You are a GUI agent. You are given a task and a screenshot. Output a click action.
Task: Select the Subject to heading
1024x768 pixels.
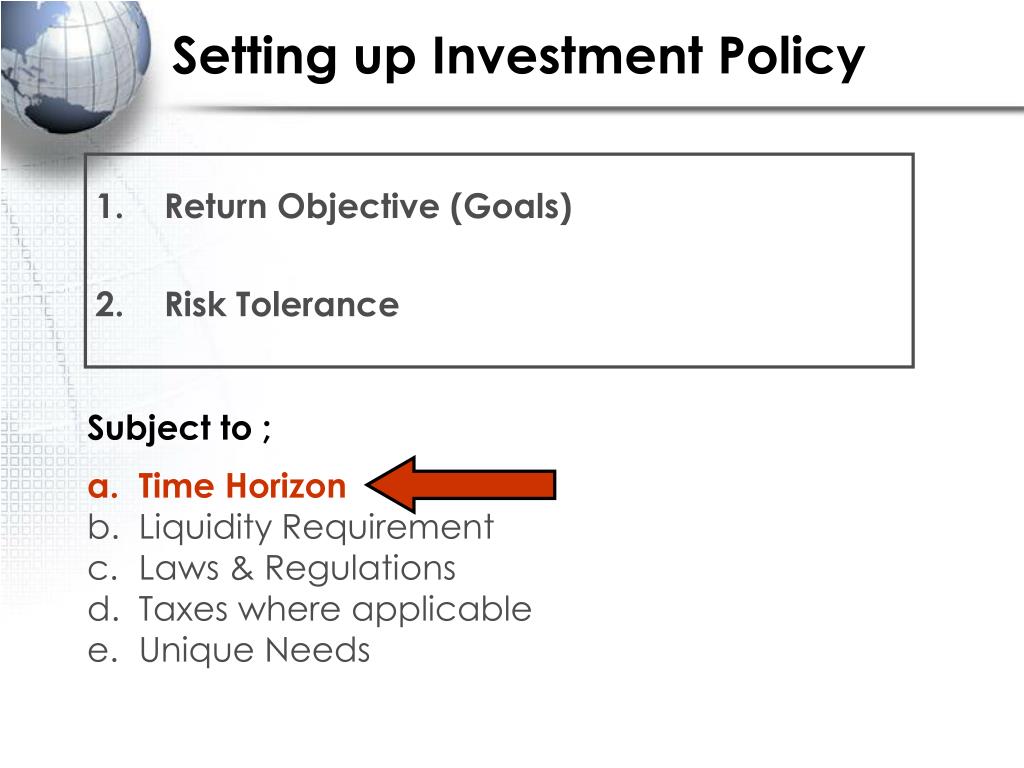click(x=179, y=429)
